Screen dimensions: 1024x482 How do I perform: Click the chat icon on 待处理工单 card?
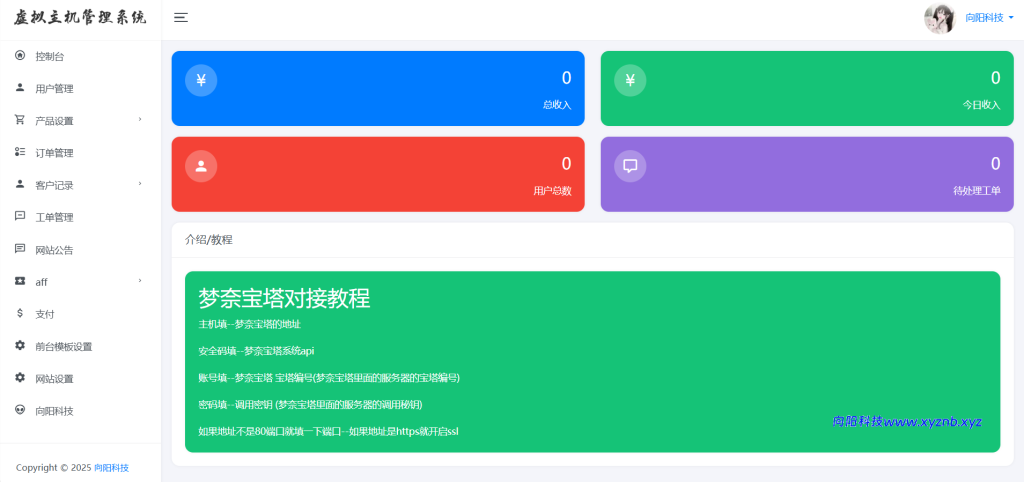coord(630,166)
